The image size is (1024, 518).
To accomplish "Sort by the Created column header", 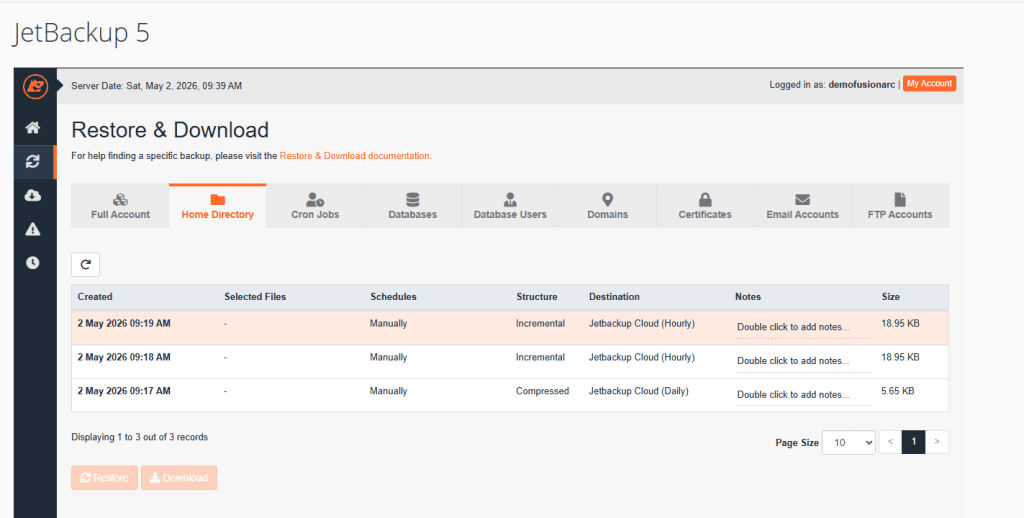I will pyautogui.click(x=95, y=297).
